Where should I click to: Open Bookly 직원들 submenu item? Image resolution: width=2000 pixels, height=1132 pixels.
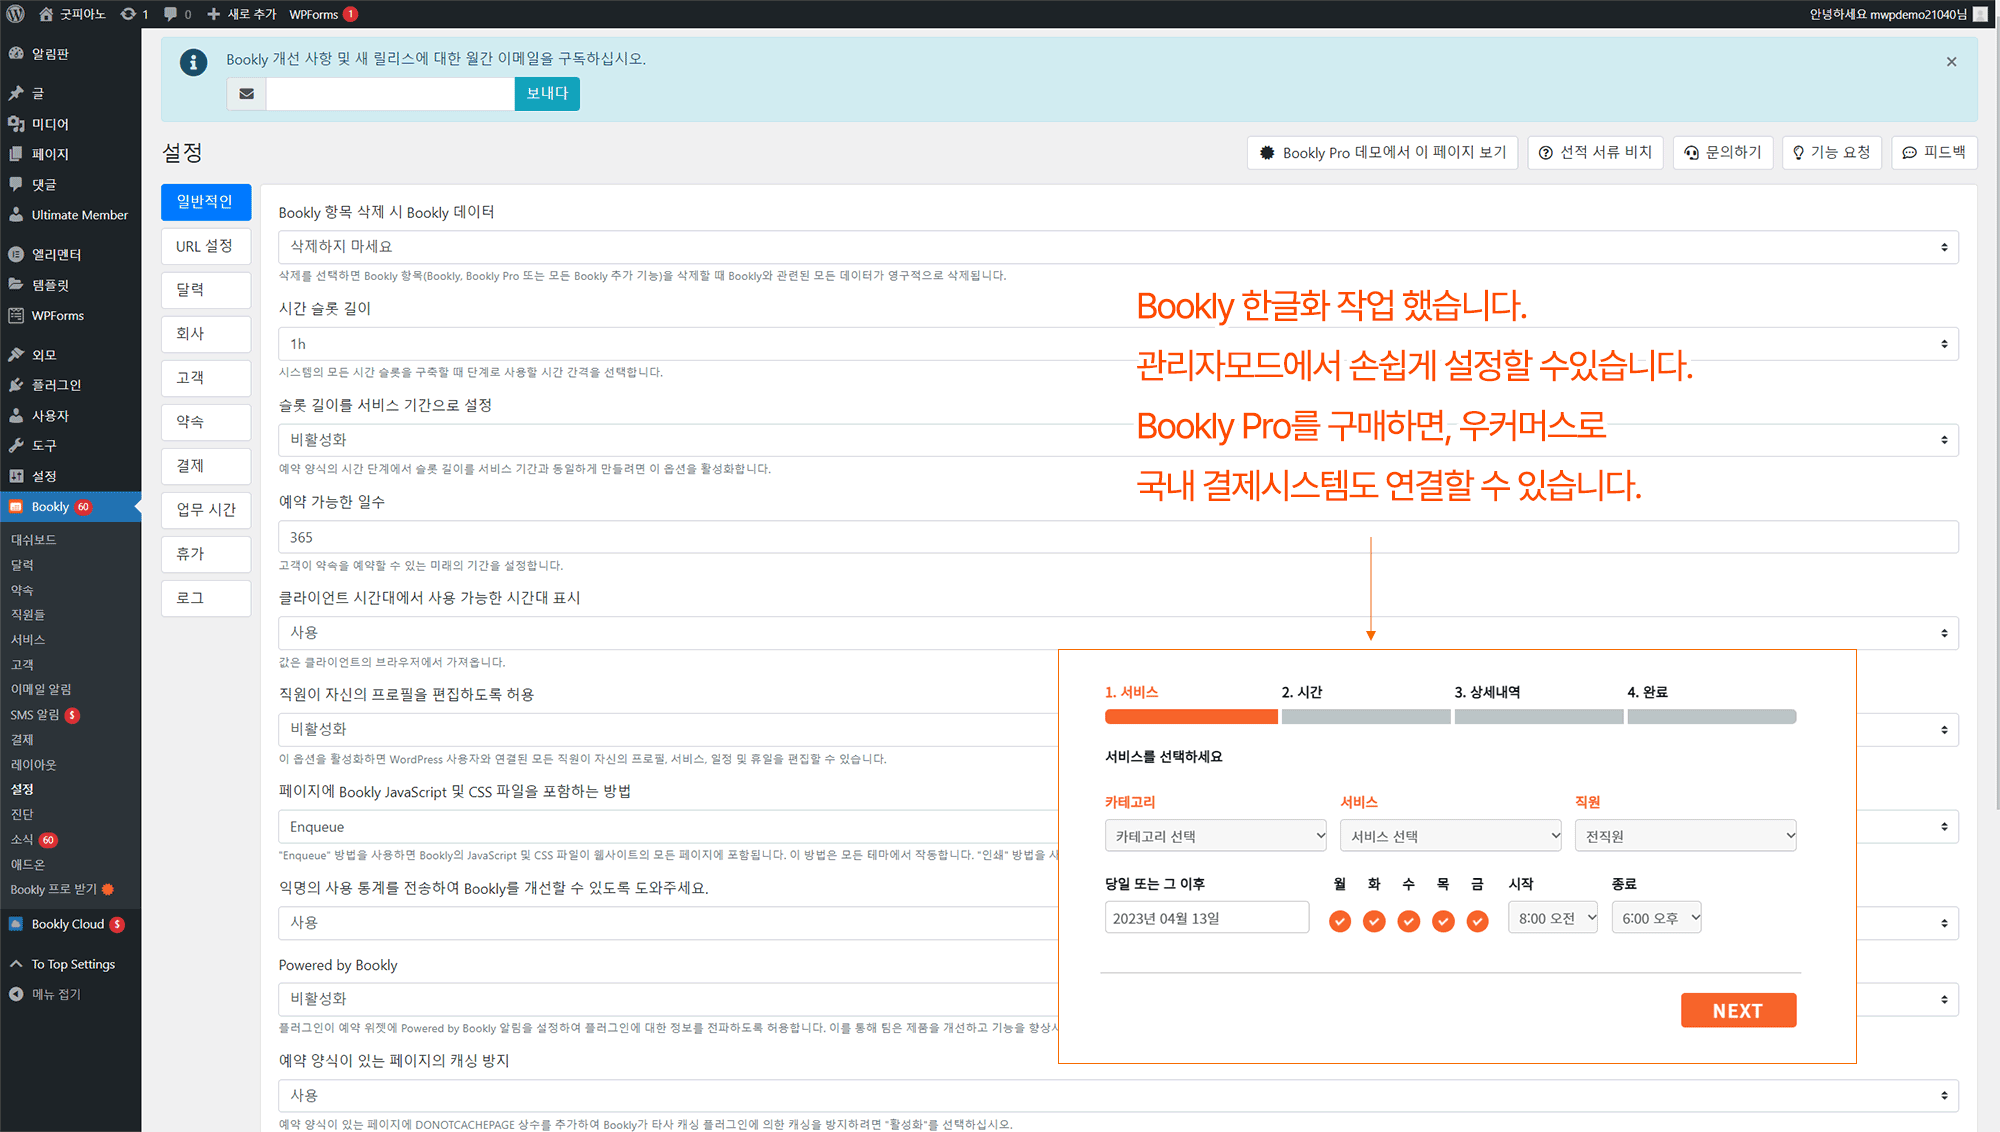click(x=28, y=615)
